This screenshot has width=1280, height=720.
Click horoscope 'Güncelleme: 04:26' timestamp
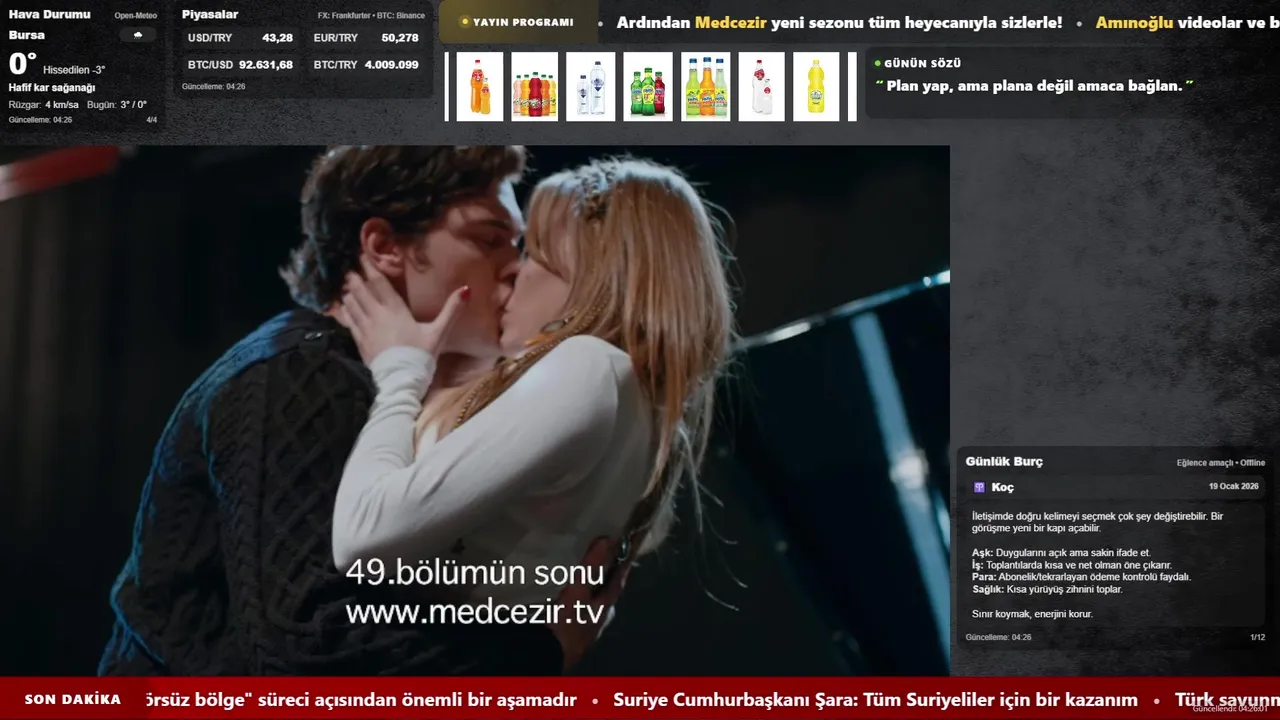998,637
